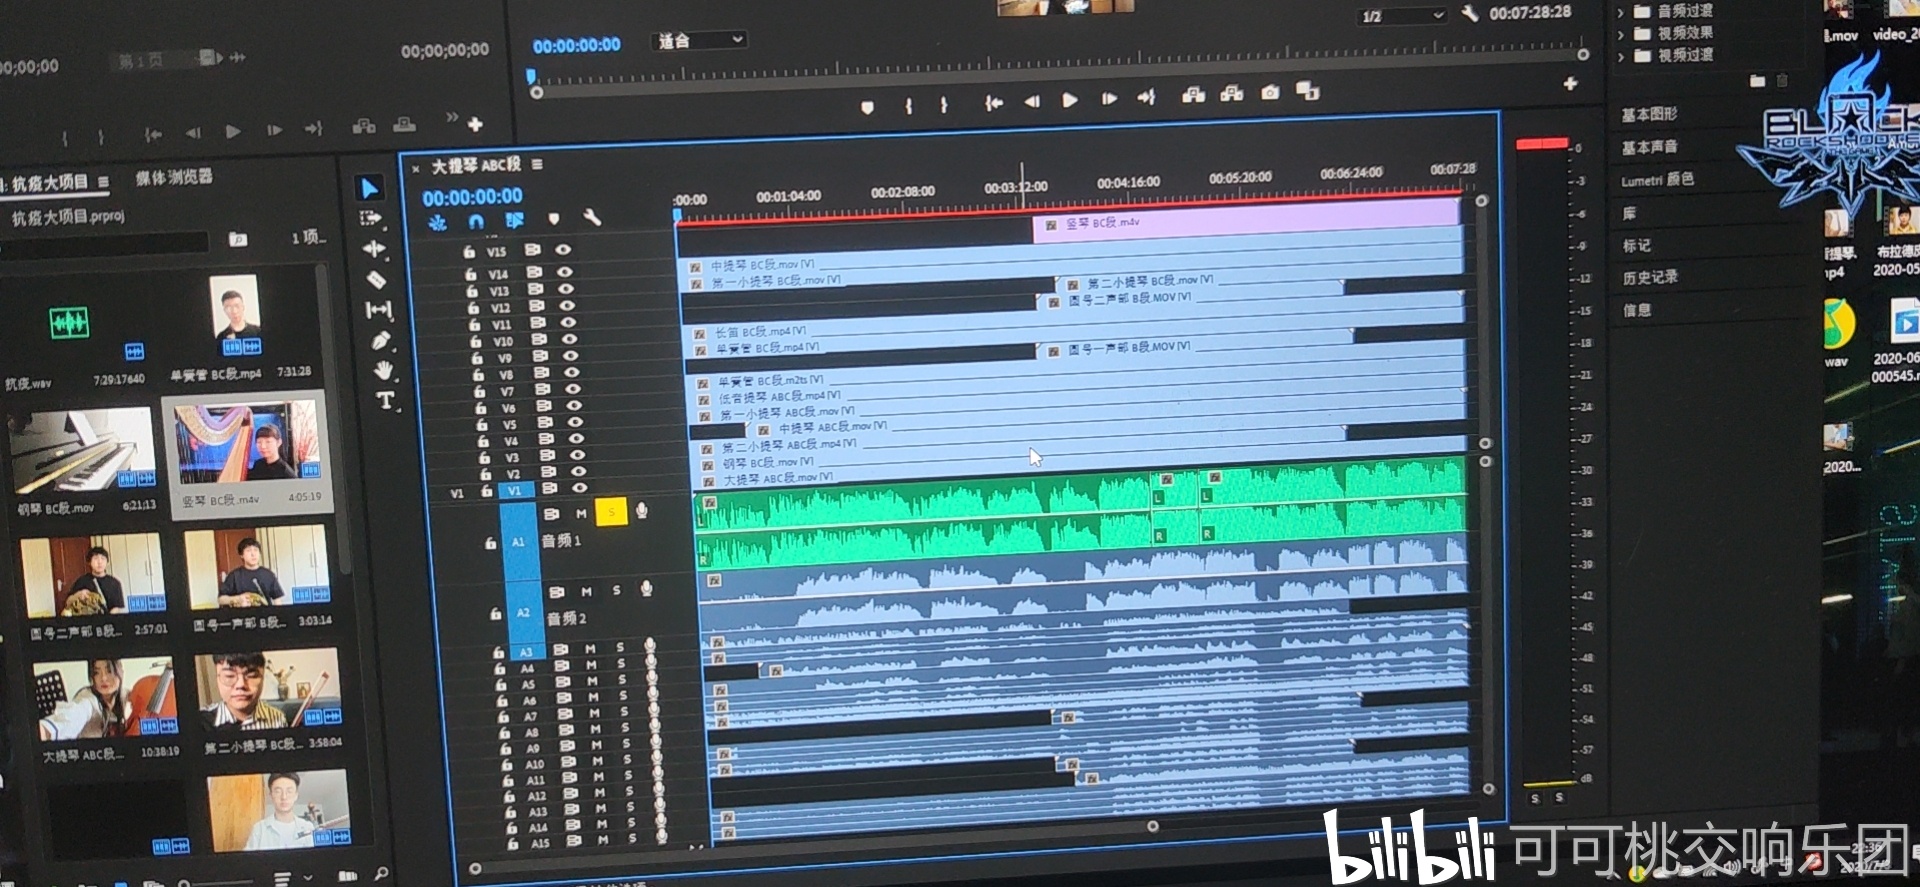The height and width of the screenshot is (887, 1920).
Task: Open the 1/2 playback resolution dropdown
Action: (x=1402, y=16)
